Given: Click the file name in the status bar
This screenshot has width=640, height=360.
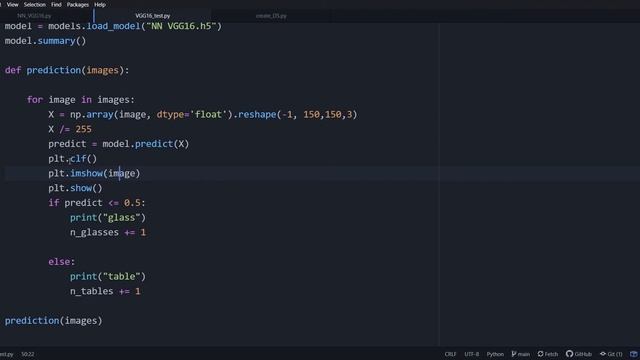Looking at the screenshot, I should [x=6, y=354].
